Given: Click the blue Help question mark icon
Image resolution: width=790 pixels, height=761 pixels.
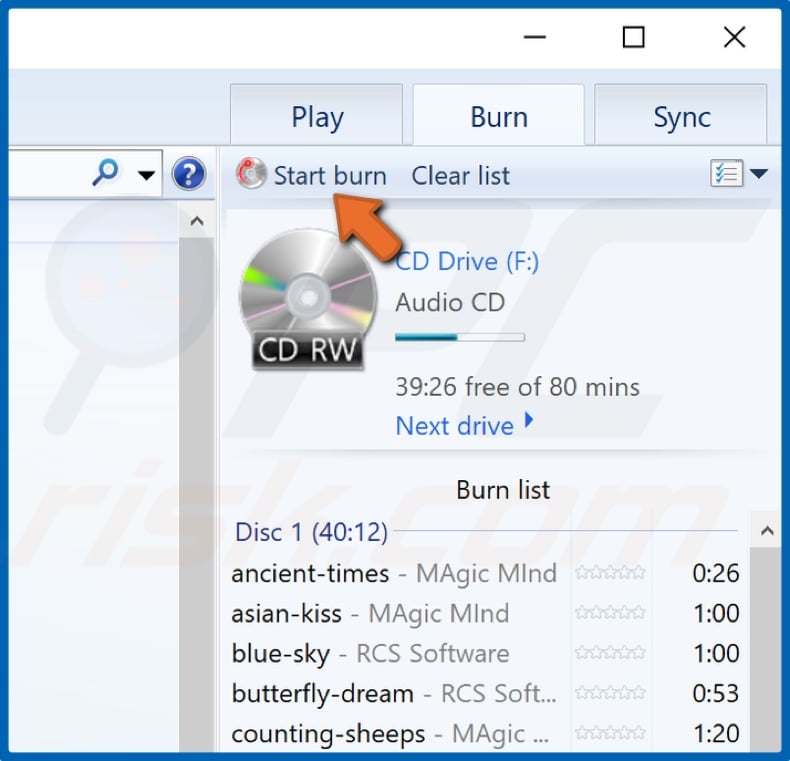Looking at the screenshot, I should tap(189, 174).
